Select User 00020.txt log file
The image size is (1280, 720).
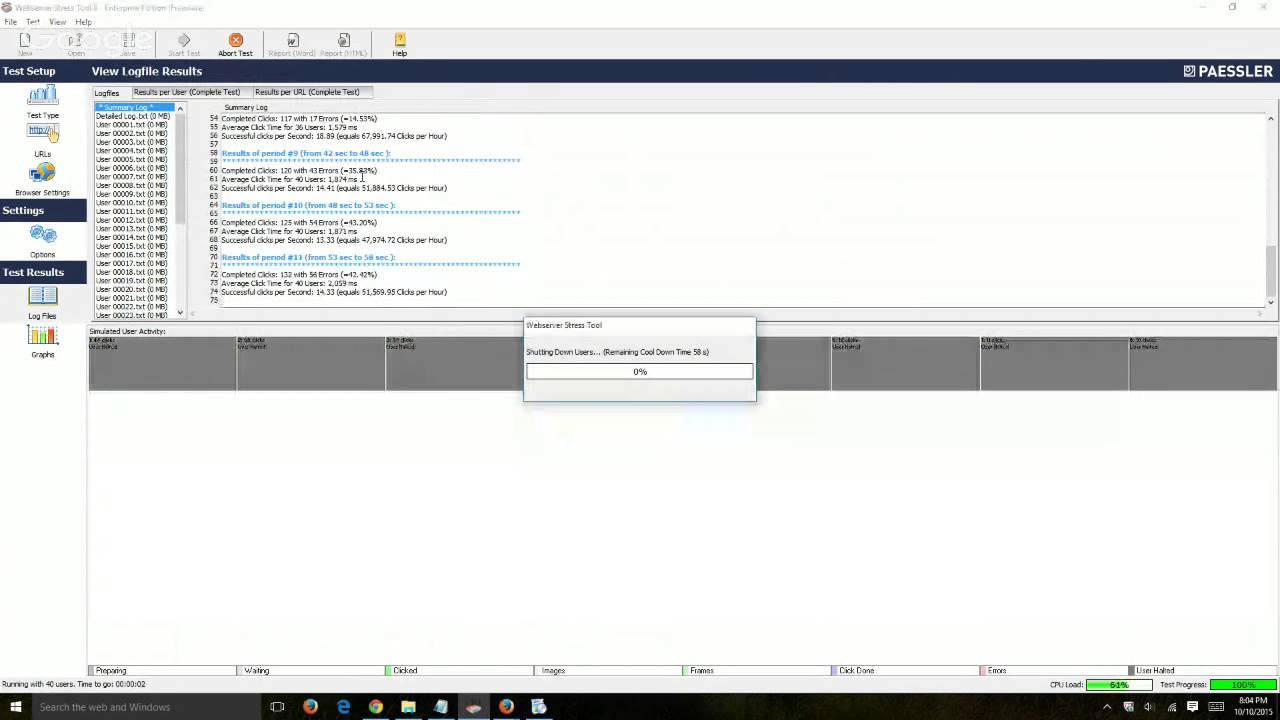pyautogui.click(x=134, y=289)
